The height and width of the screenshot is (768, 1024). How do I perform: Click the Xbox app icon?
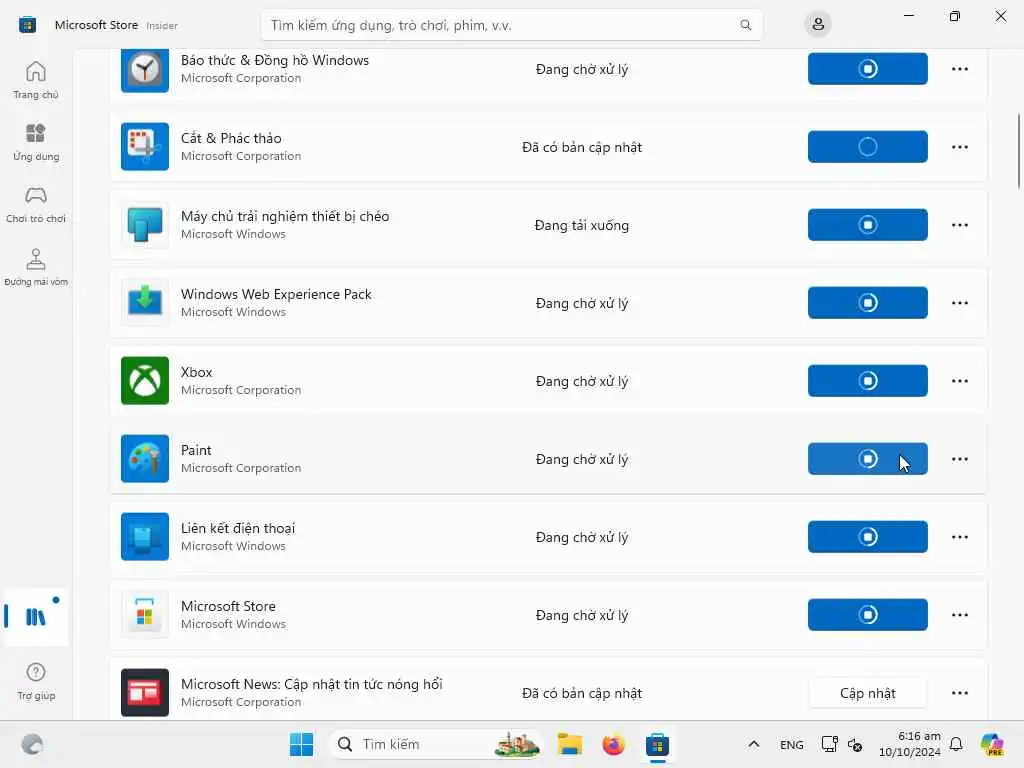point(145,381)
